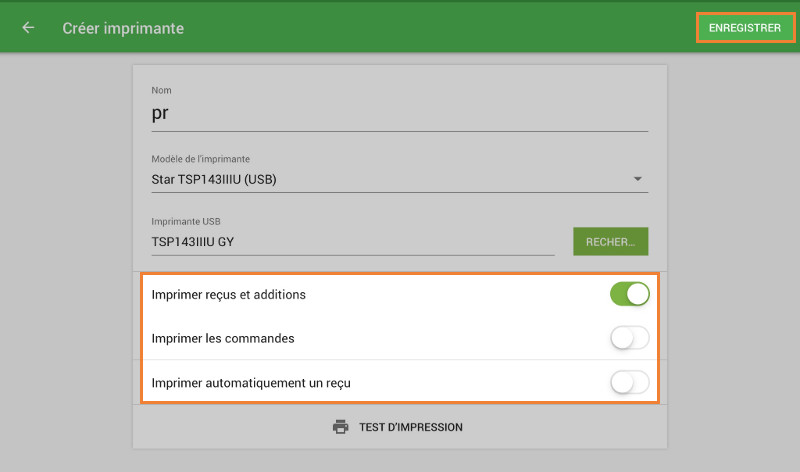Go back using the arrow icon

tap(28, 28)
